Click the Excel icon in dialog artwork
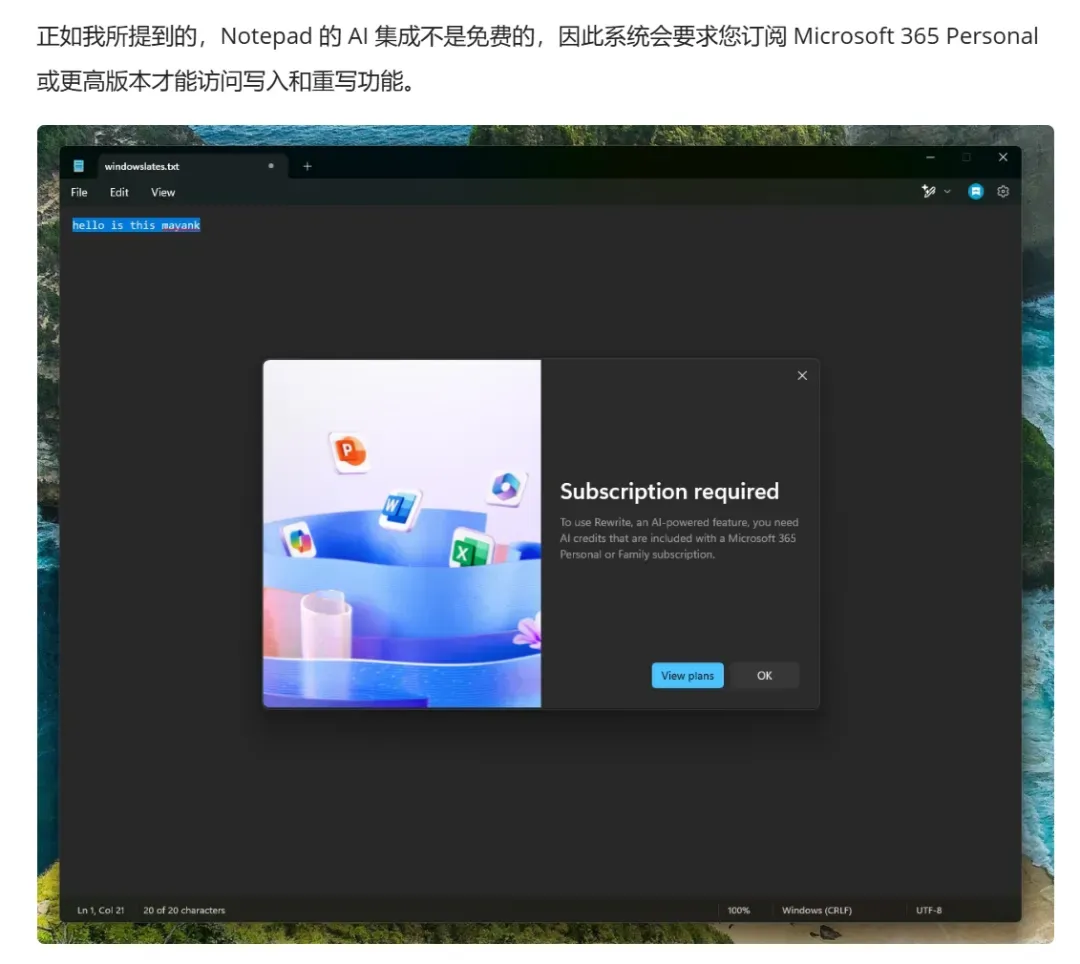This screenshot has height=964, width=1080. coord(470,549)
